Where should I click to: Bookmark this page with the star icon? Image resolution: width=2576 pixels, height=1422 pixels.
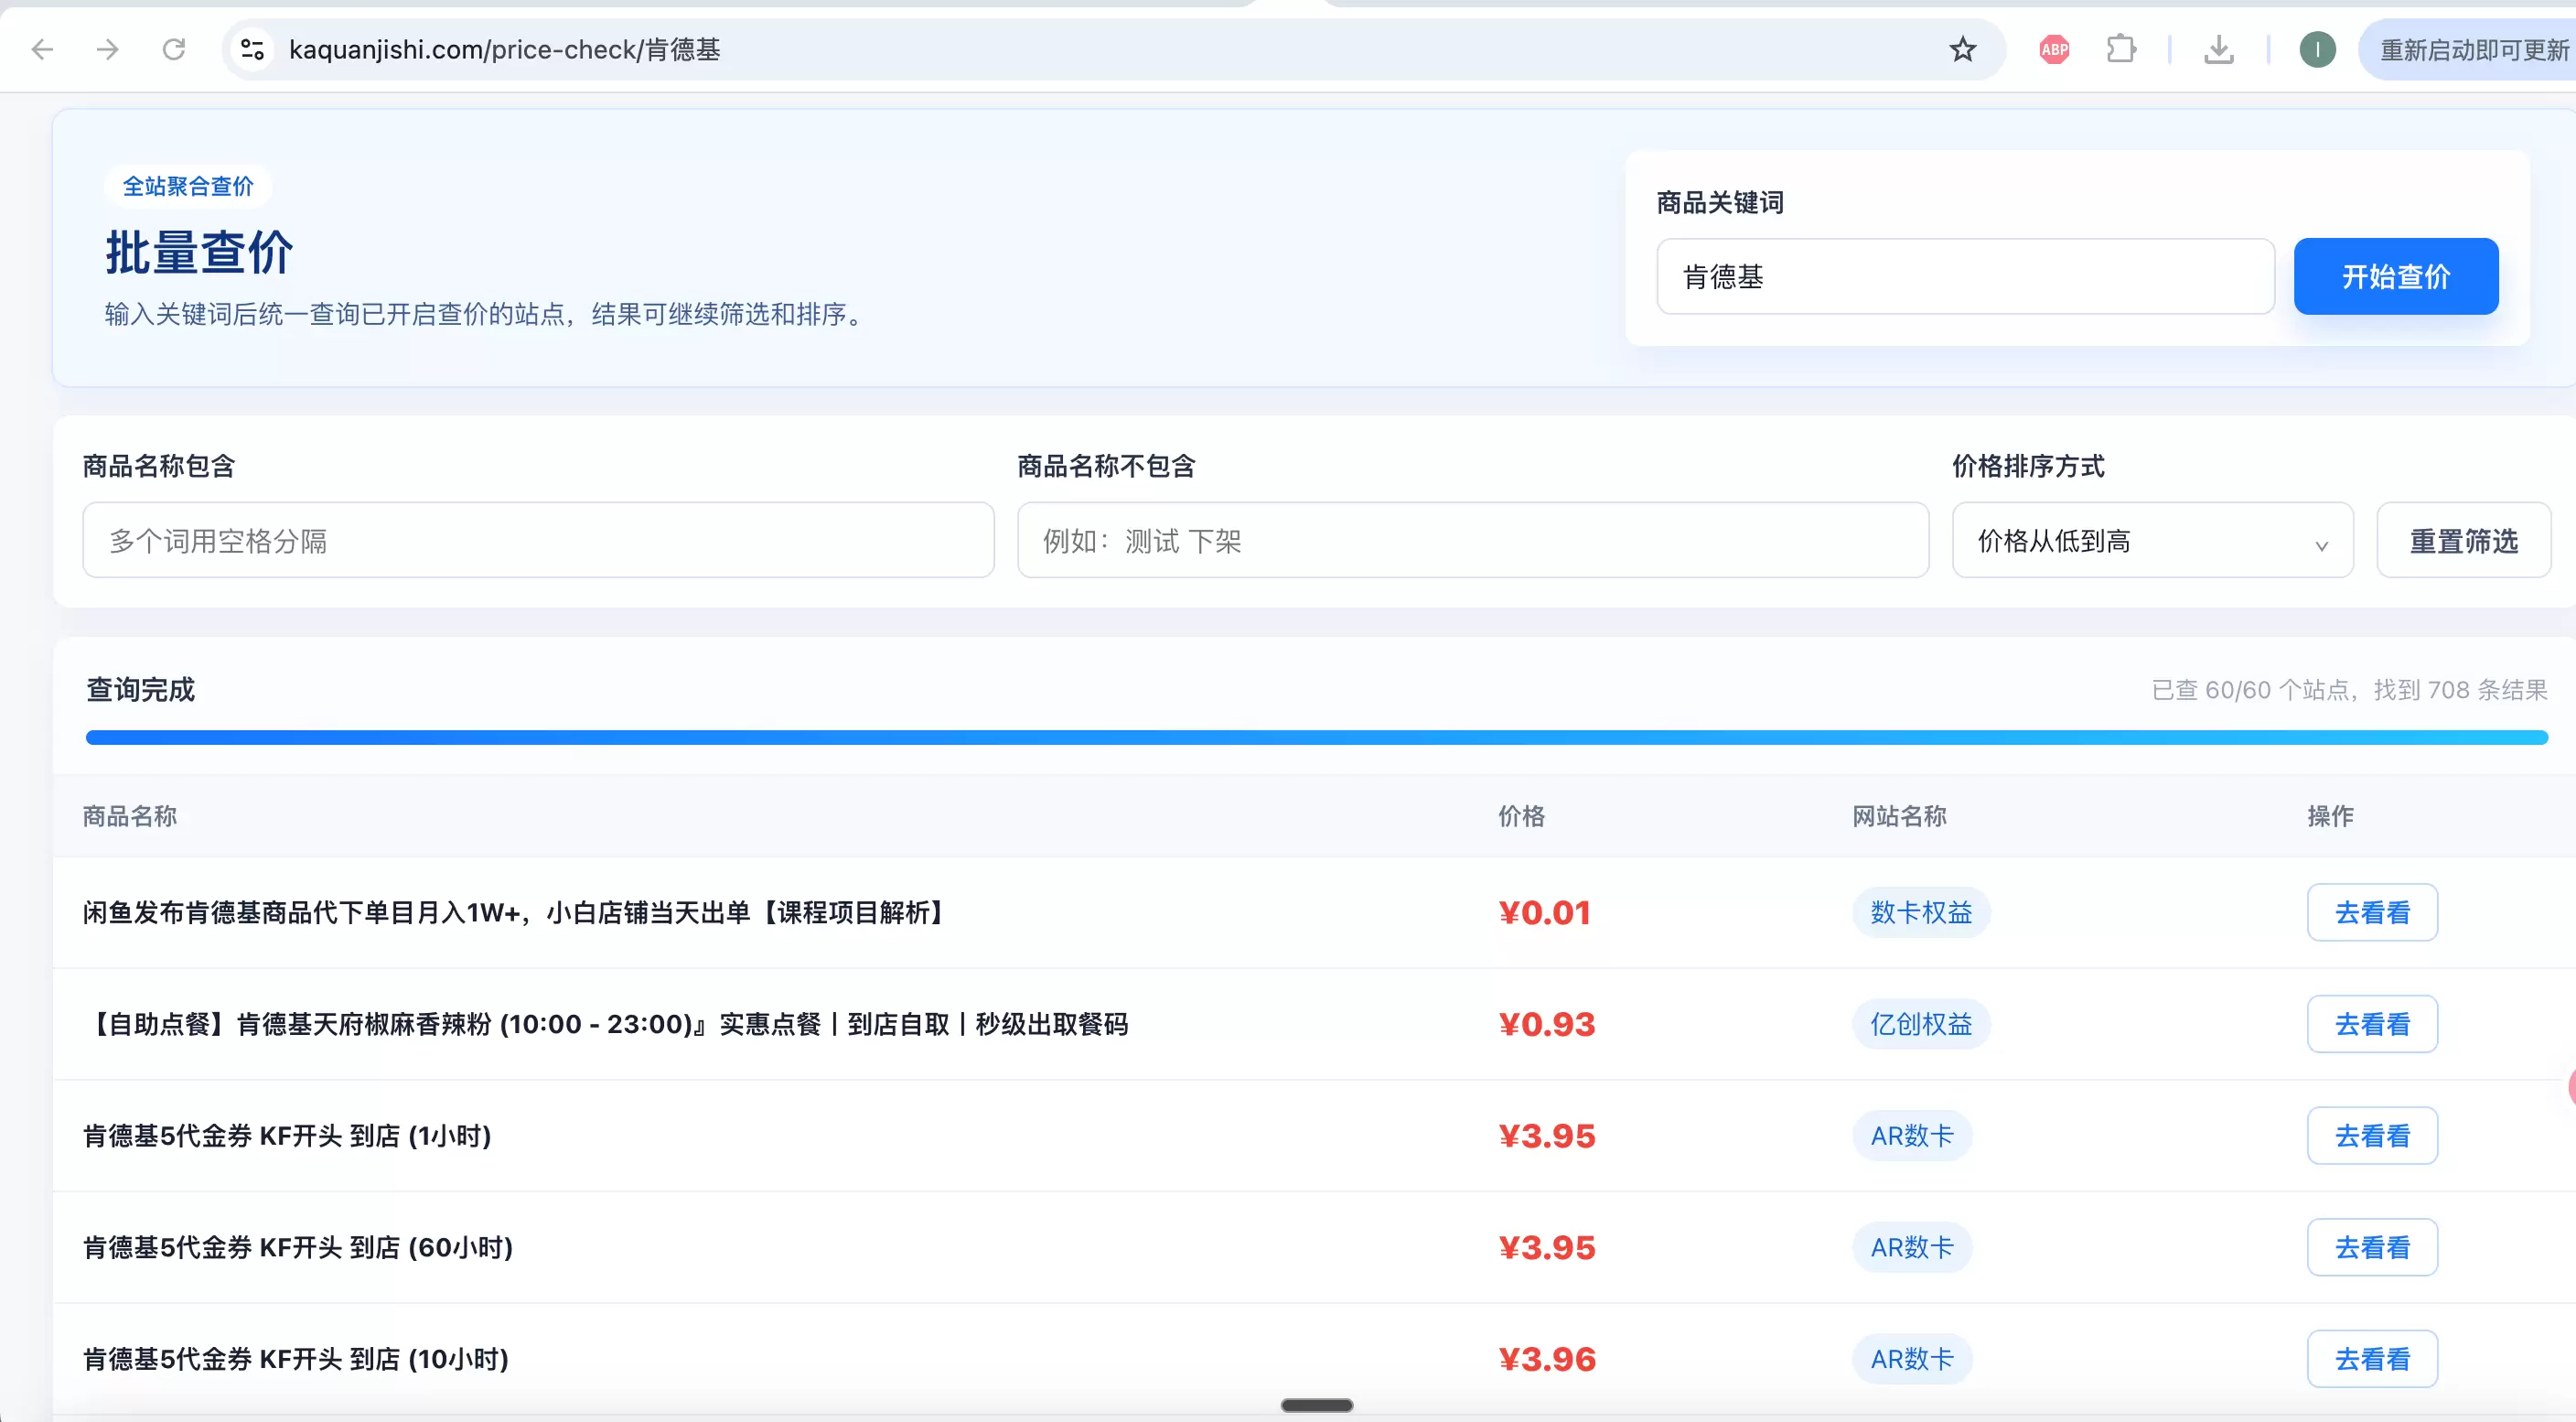1962,49
